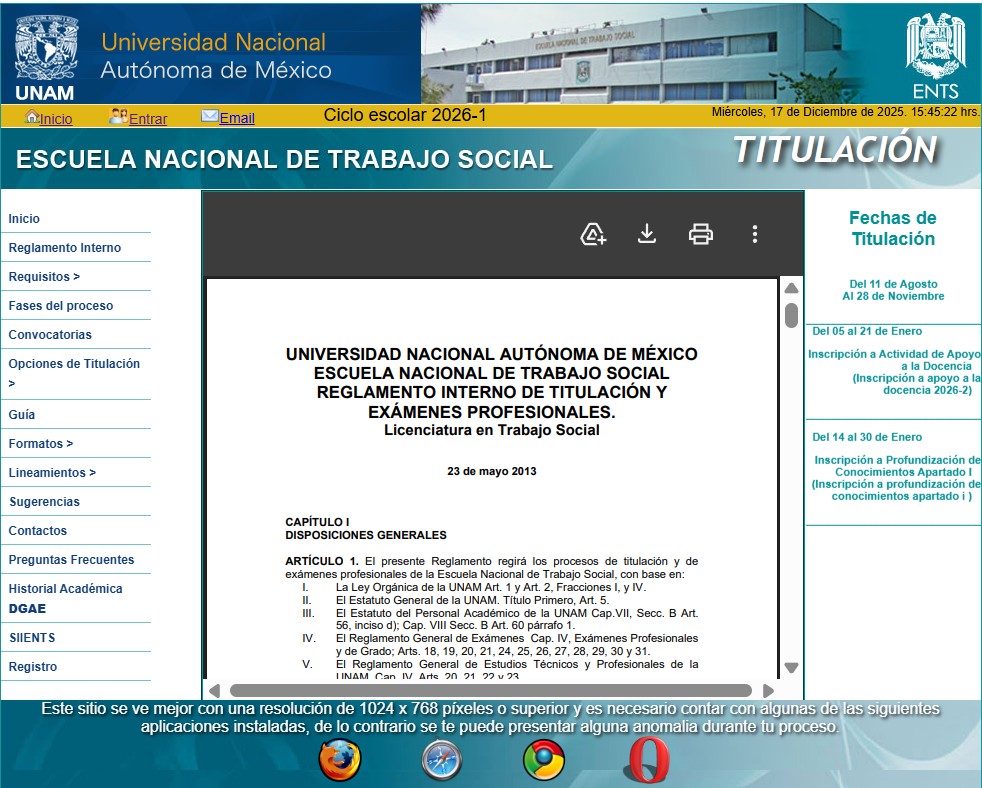
Task: Click the envelope icon beside Email
Action: [x=209, y=116]
